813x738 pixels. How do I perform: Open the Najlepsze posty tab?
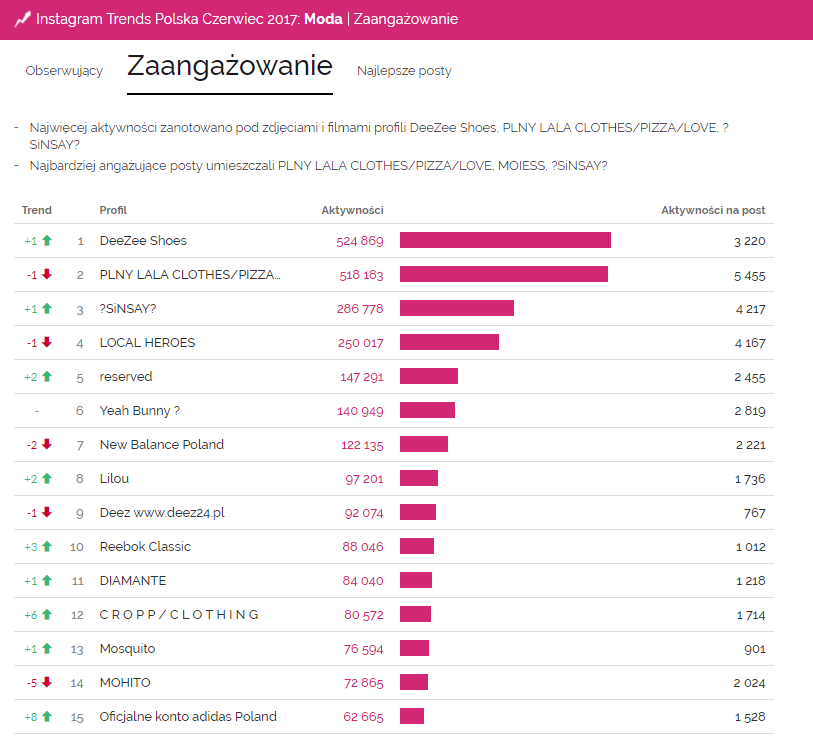point(404,71)
